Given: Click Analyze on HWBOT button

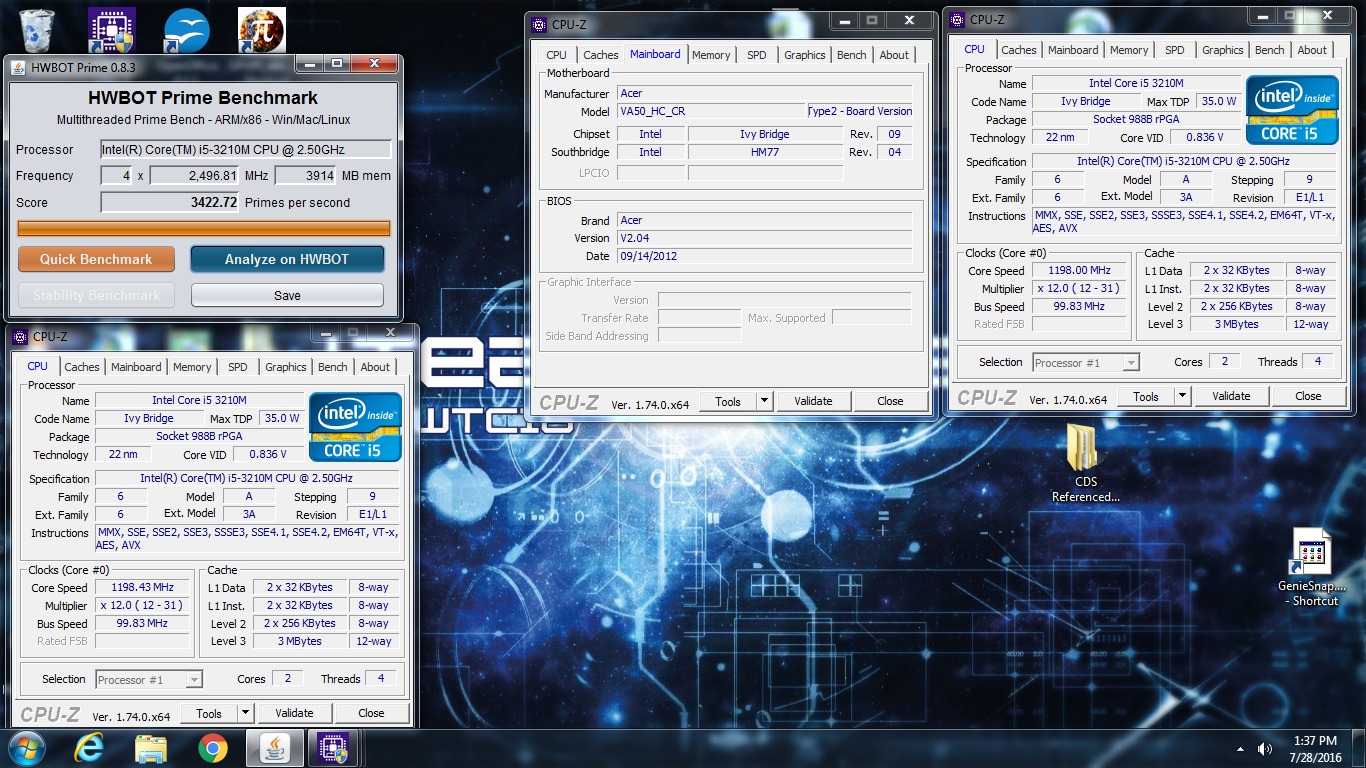Looking at the screenshot, I should [287, 259].
